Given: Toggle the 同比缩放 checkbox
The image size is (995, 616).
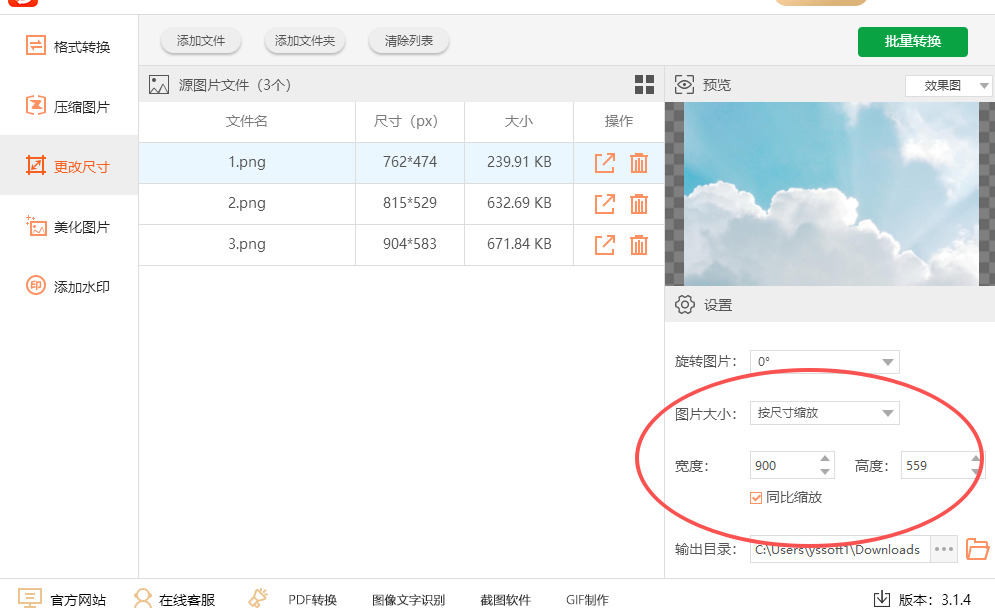Looking at the screenshot, I should coord(756,497).
